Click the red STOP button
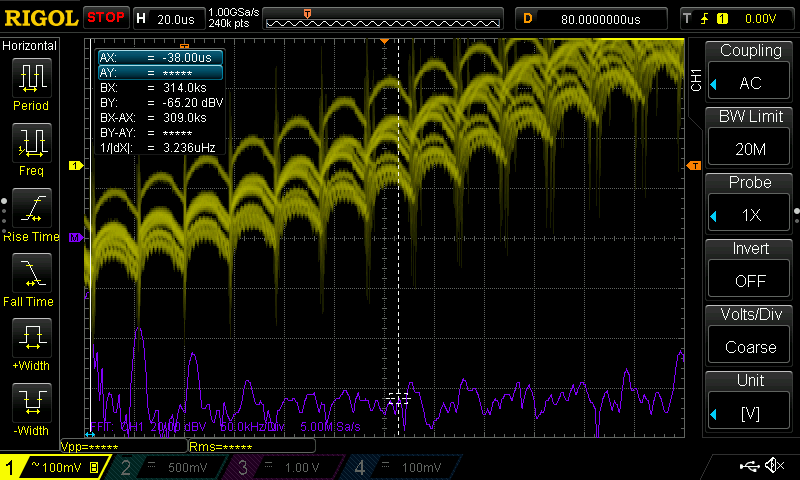Image resolution: width=800 pixels, height=480 pixels. click(x=106, y=17)
